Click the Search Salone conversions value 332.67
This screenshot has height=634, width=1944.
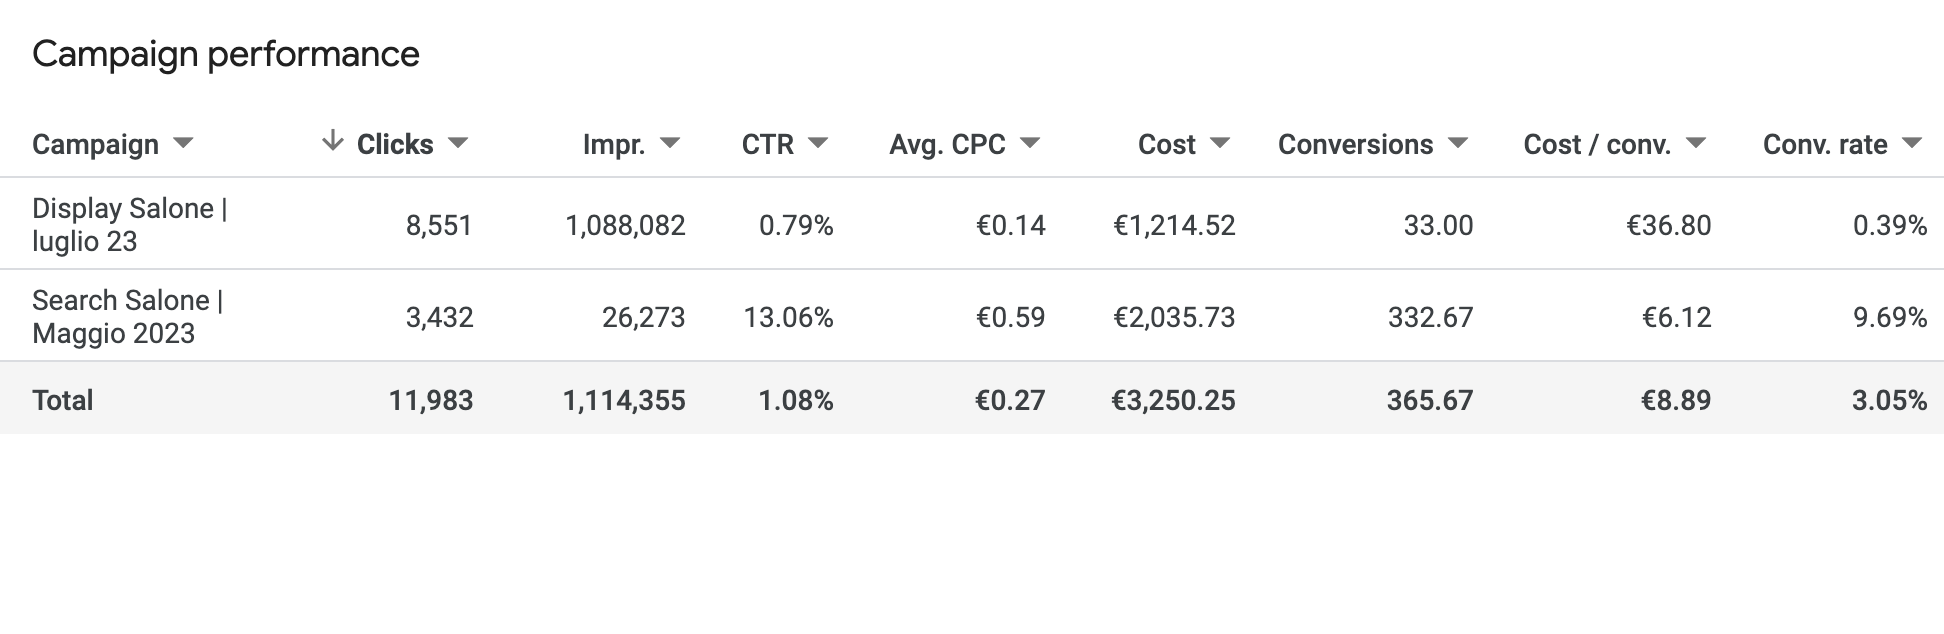[1430, 317]
